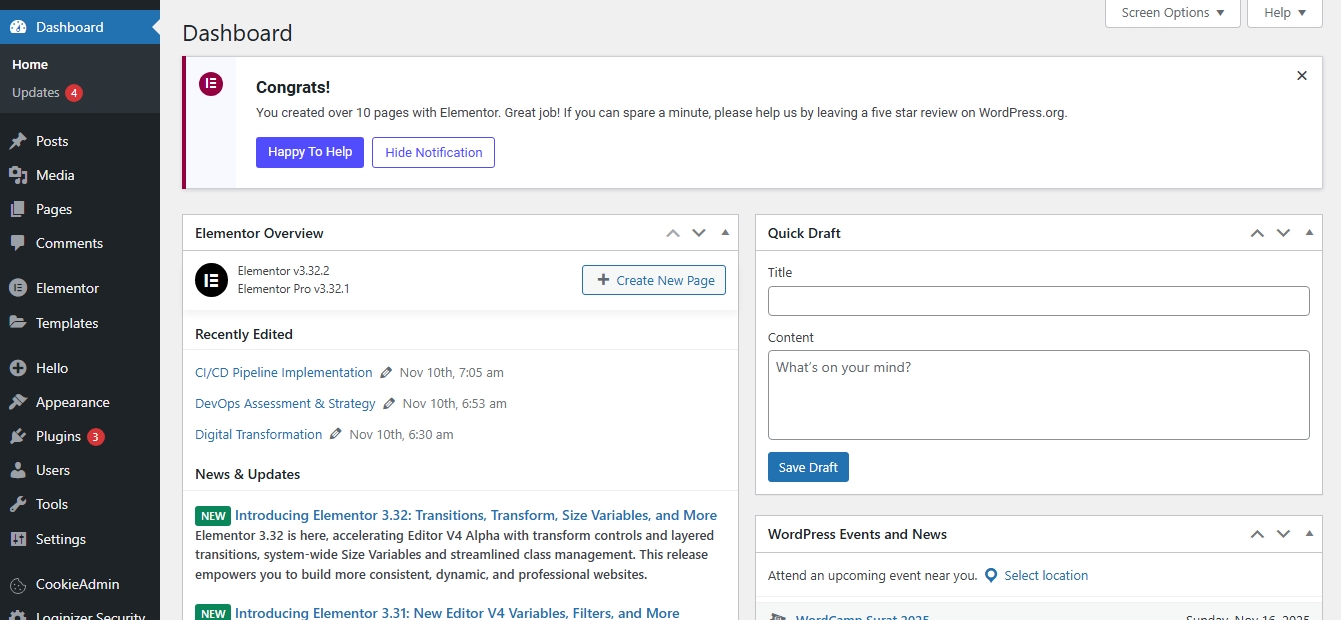Click the Posts pushpin icon in sidebar

tap(18, 141)
